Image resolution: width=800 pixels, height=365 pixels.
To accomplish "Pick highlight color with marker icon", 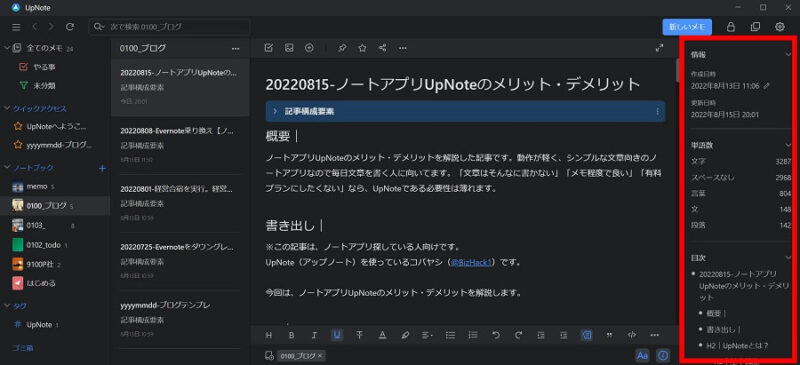I will [405, 335].
